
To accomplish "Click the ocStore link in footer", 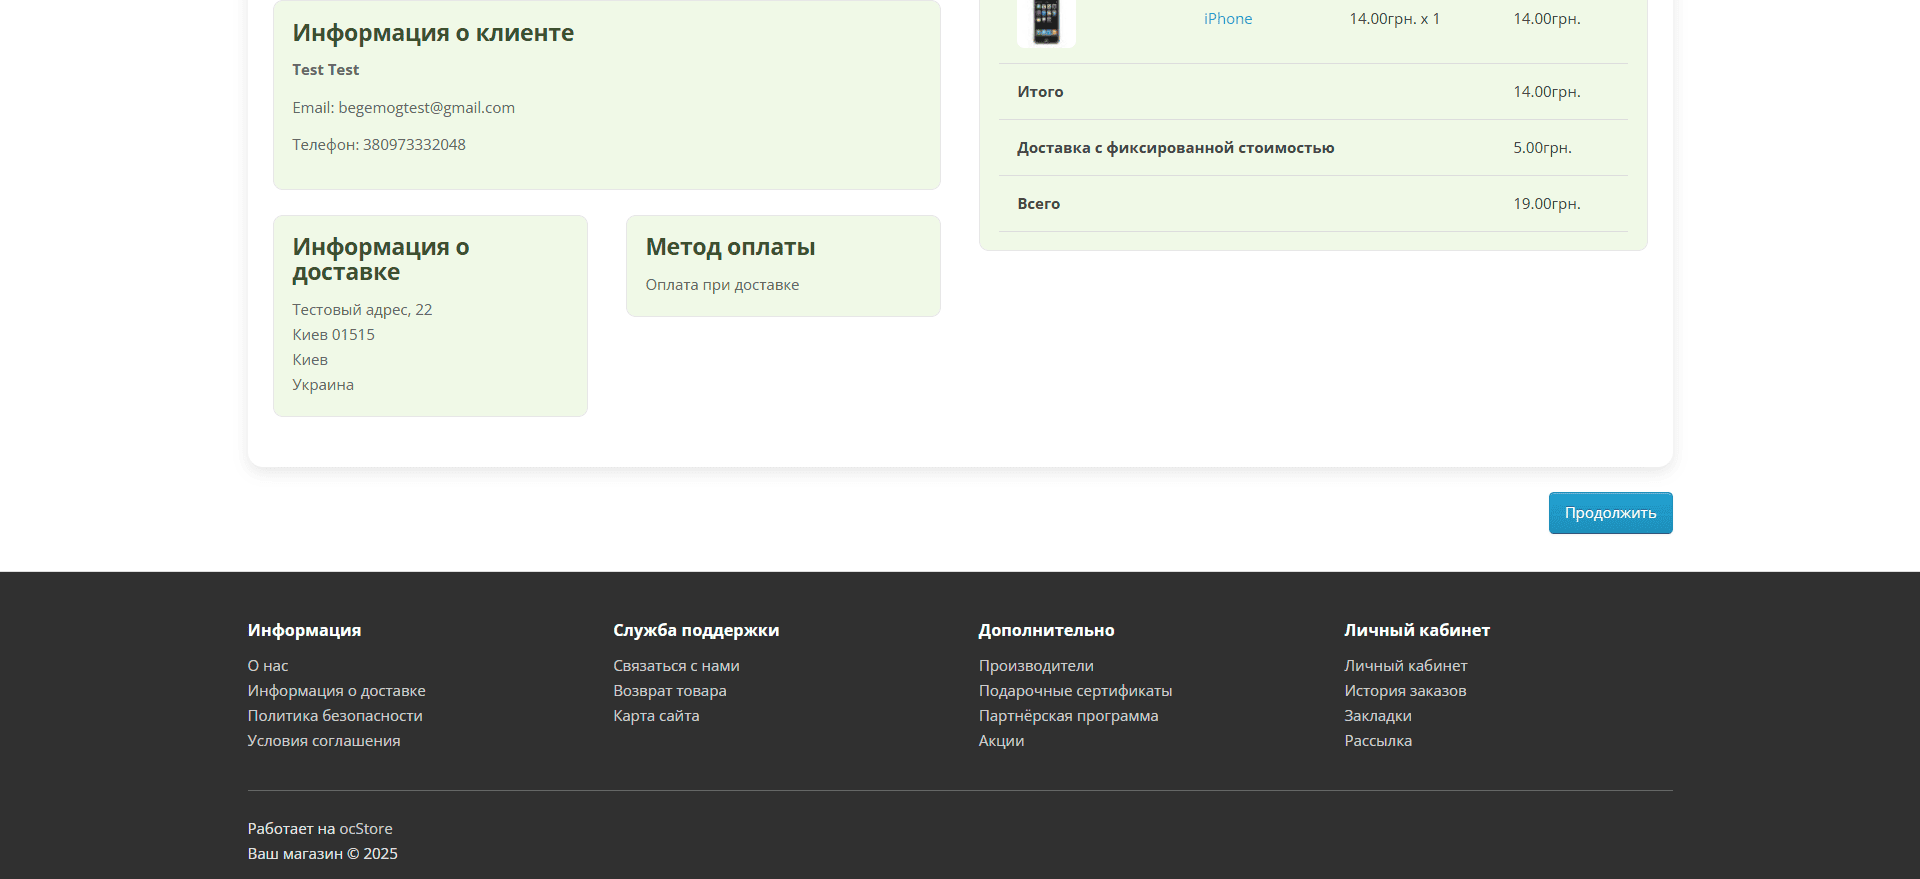I will (366, 829).
